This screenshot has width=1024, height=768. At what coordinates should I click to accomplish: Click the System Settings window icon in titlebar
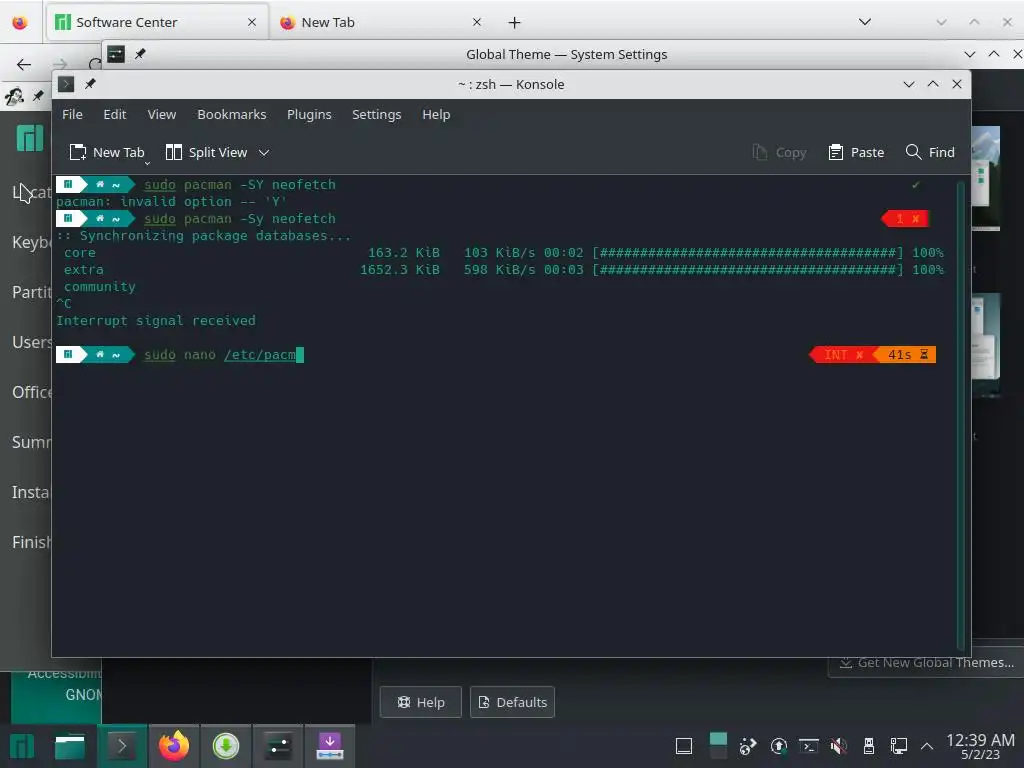point(116,54)
